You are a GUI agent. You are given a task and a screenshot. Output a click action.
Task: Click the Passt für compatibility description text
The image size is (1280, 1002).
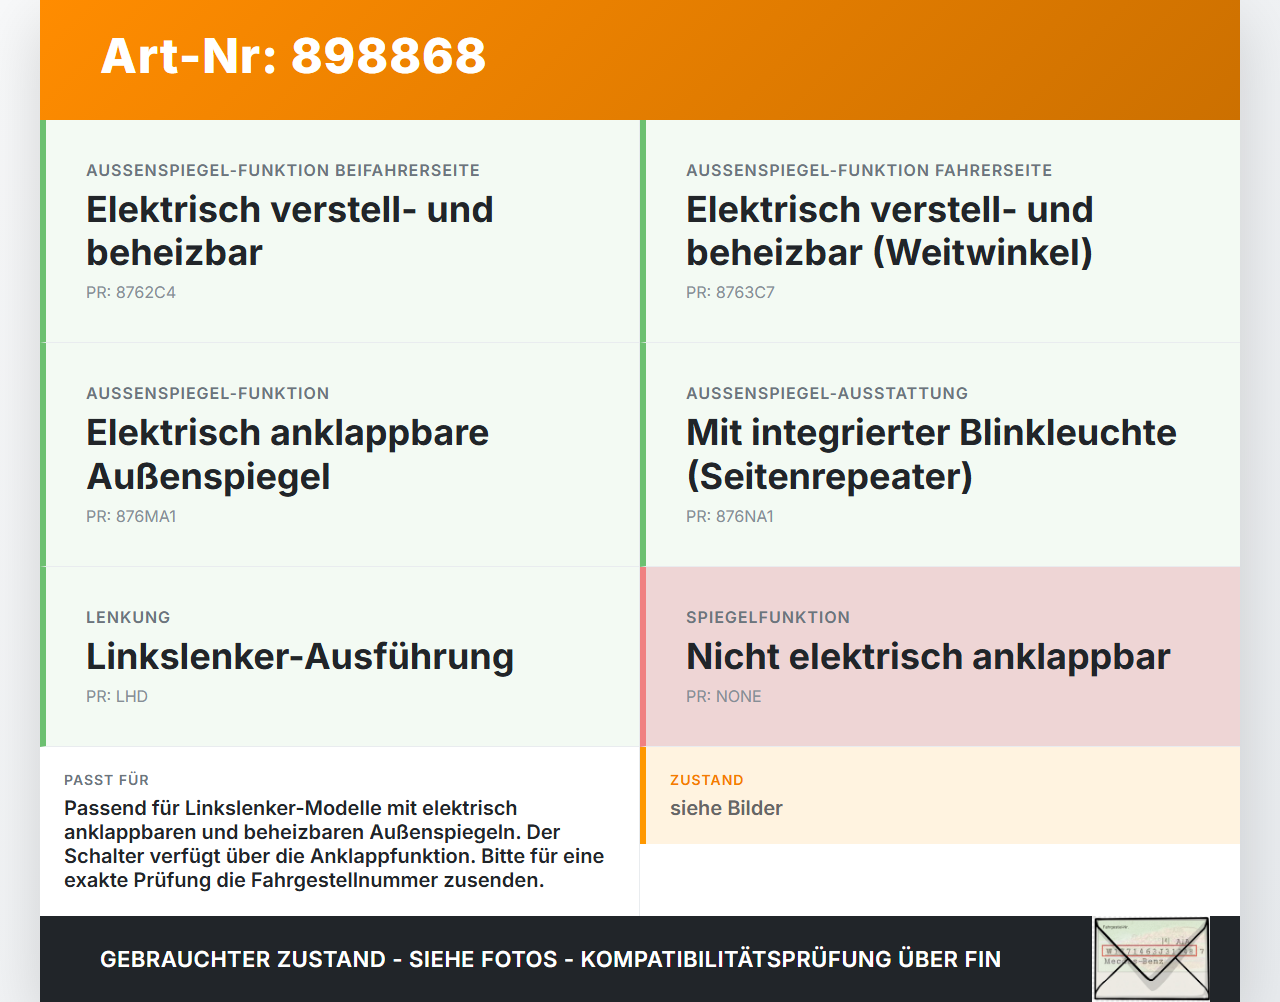click(334, 844)
